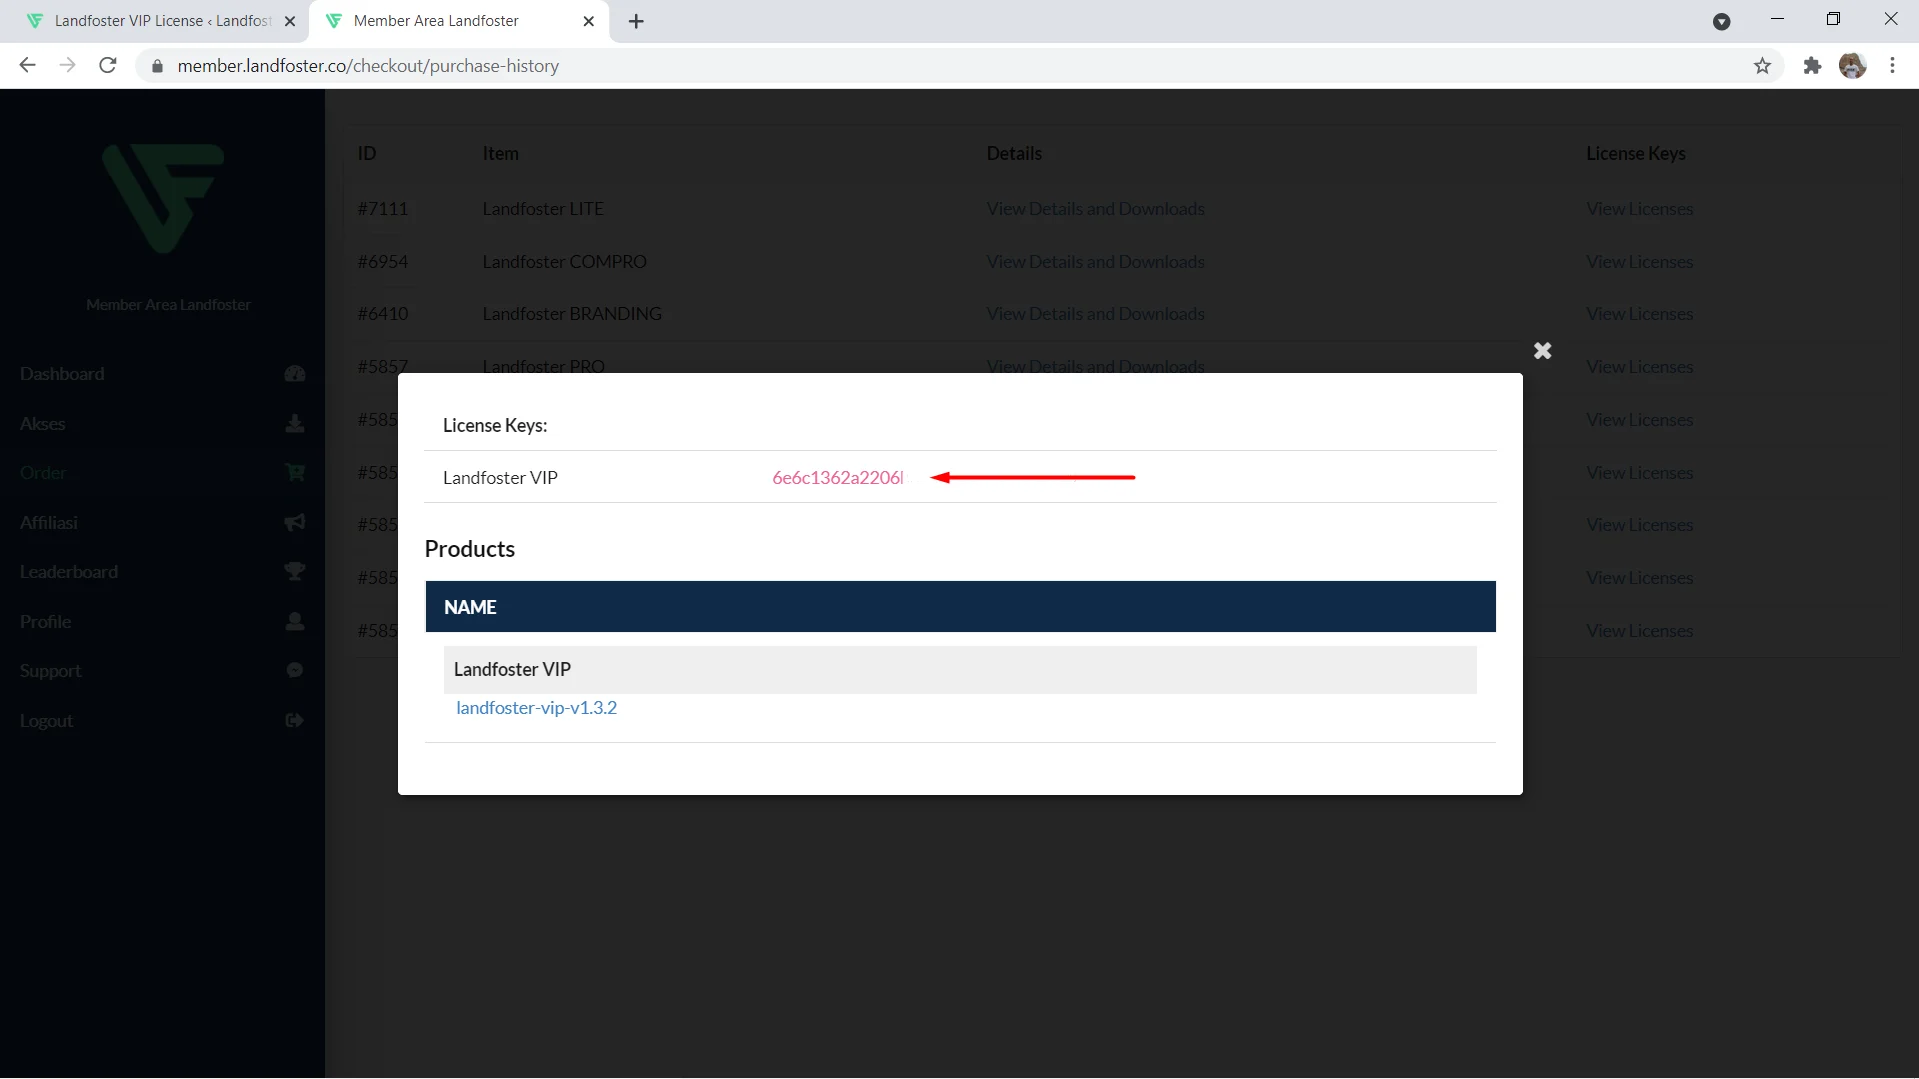
Task: Open Order in the sidebar menu
Action: click(x=43, y=472)
